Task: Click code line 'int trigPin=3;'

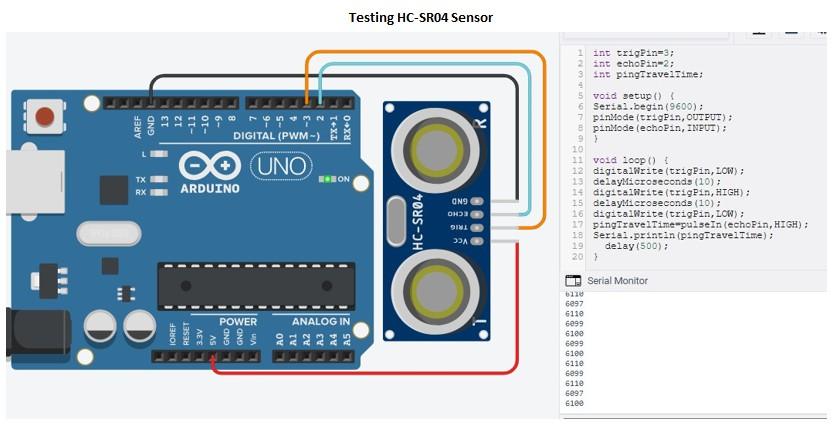Action: 634,53
